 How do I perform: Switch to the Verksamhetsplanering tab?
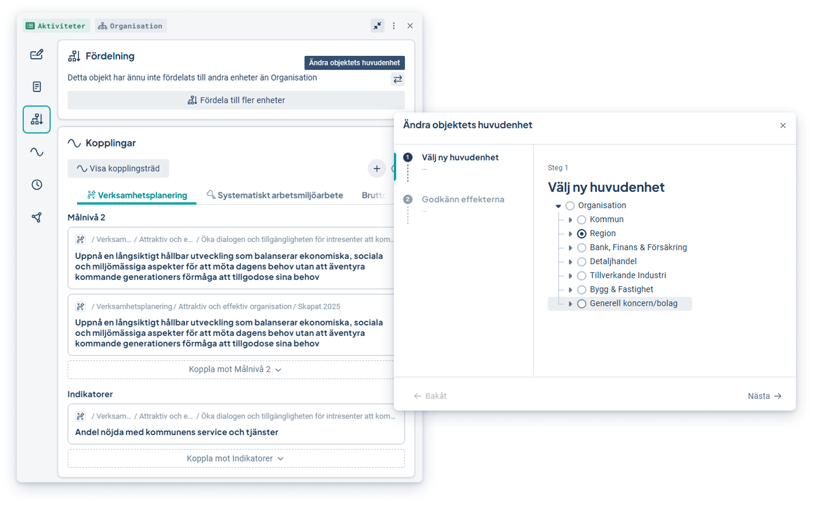click(137, 195)
